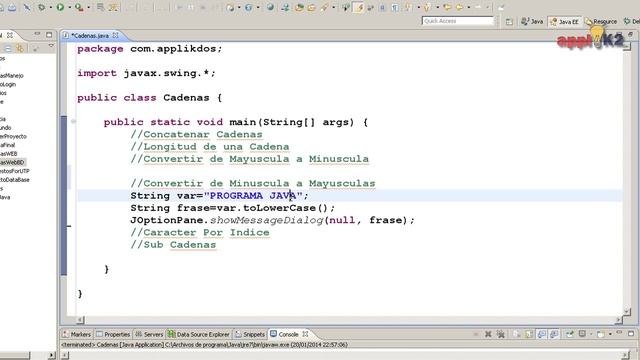
Task: Click Remove Launch icon in Console toolbar
Action: click(488, 334)
